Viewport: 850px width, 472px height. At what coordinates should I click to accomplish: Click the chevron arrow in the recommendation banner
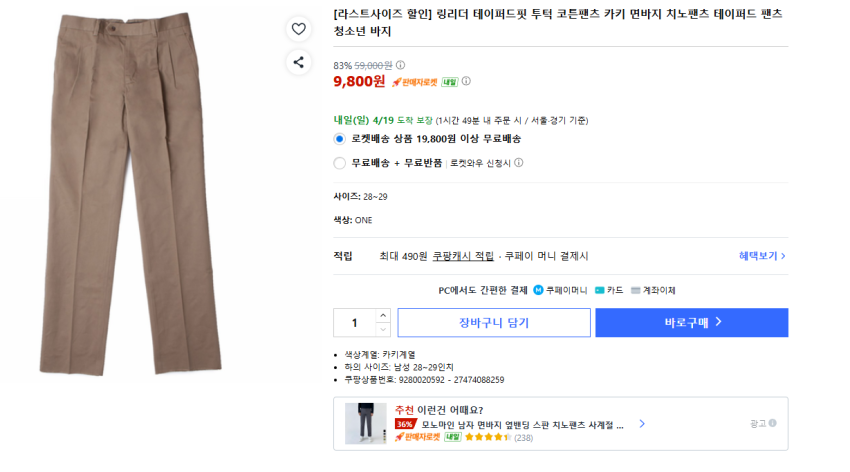(x=642, y=423)
